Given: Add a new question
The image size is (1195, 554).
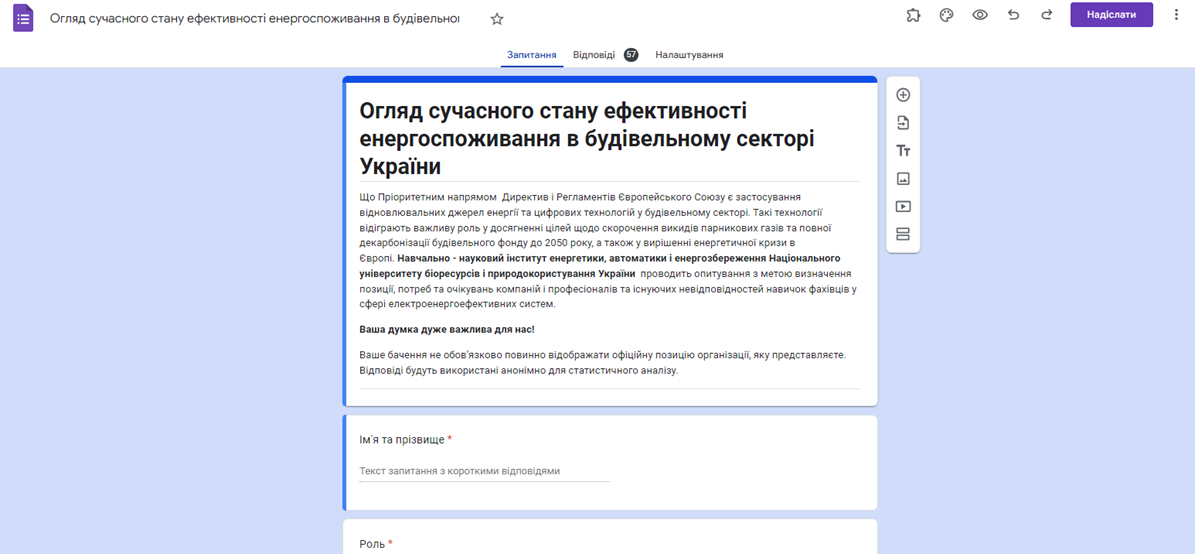Looking at the screenshot, I should [903, 95].
